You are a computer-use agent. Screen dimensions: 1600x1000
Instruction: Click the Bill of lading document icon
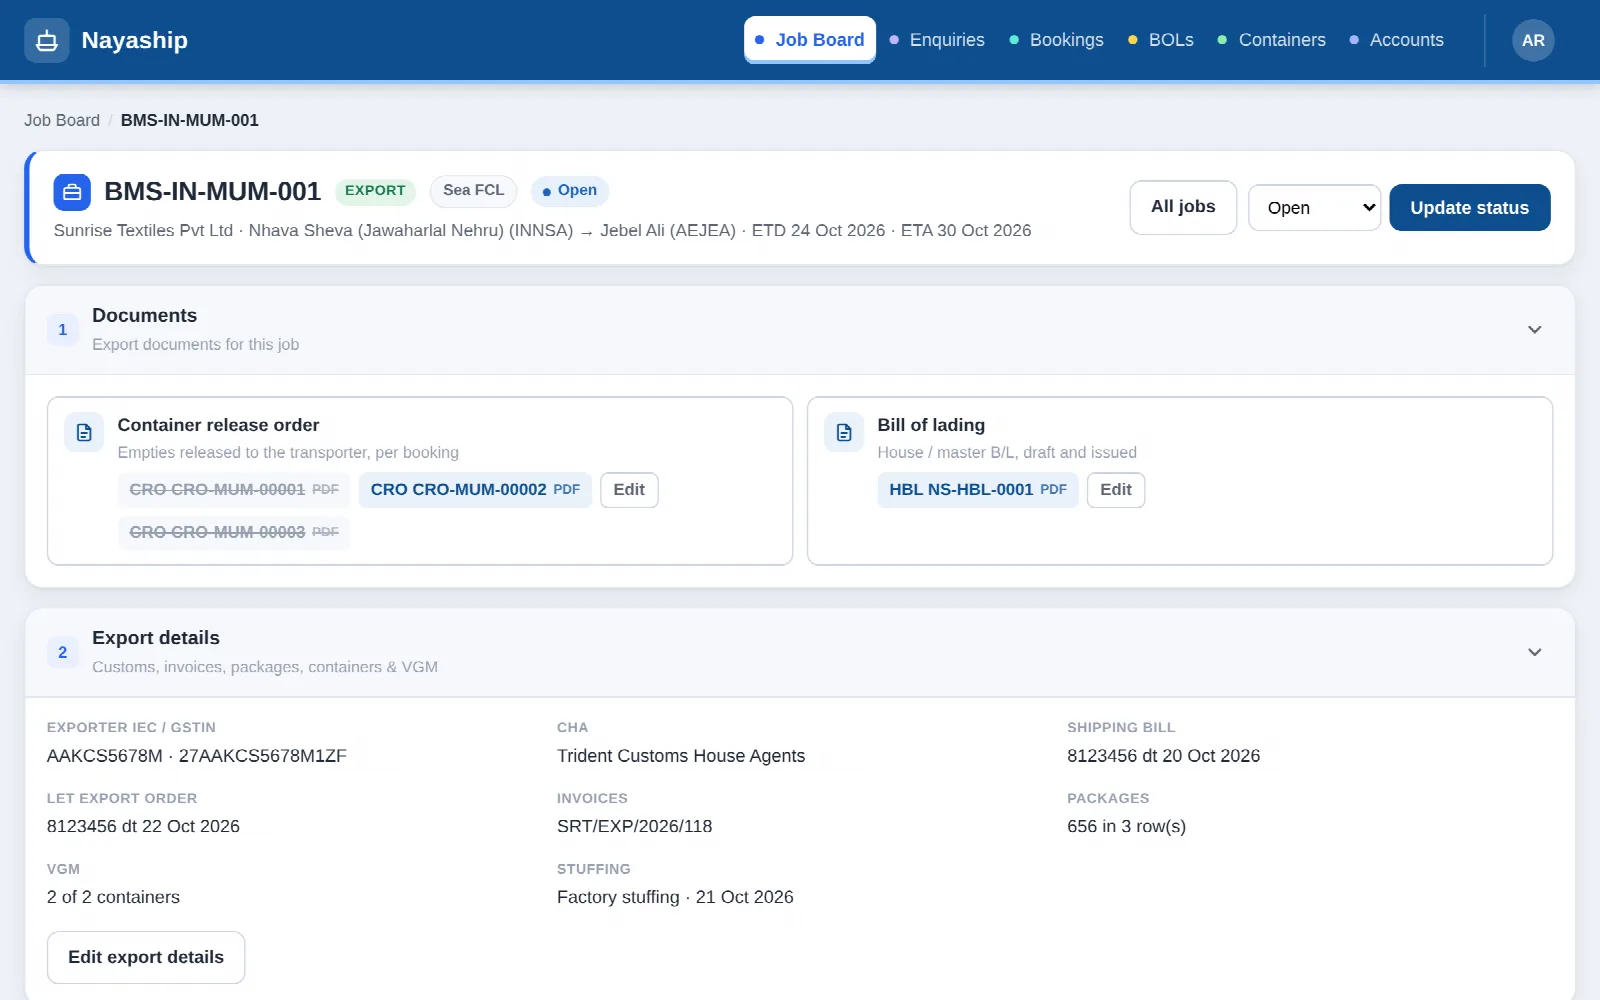point(844,433)
